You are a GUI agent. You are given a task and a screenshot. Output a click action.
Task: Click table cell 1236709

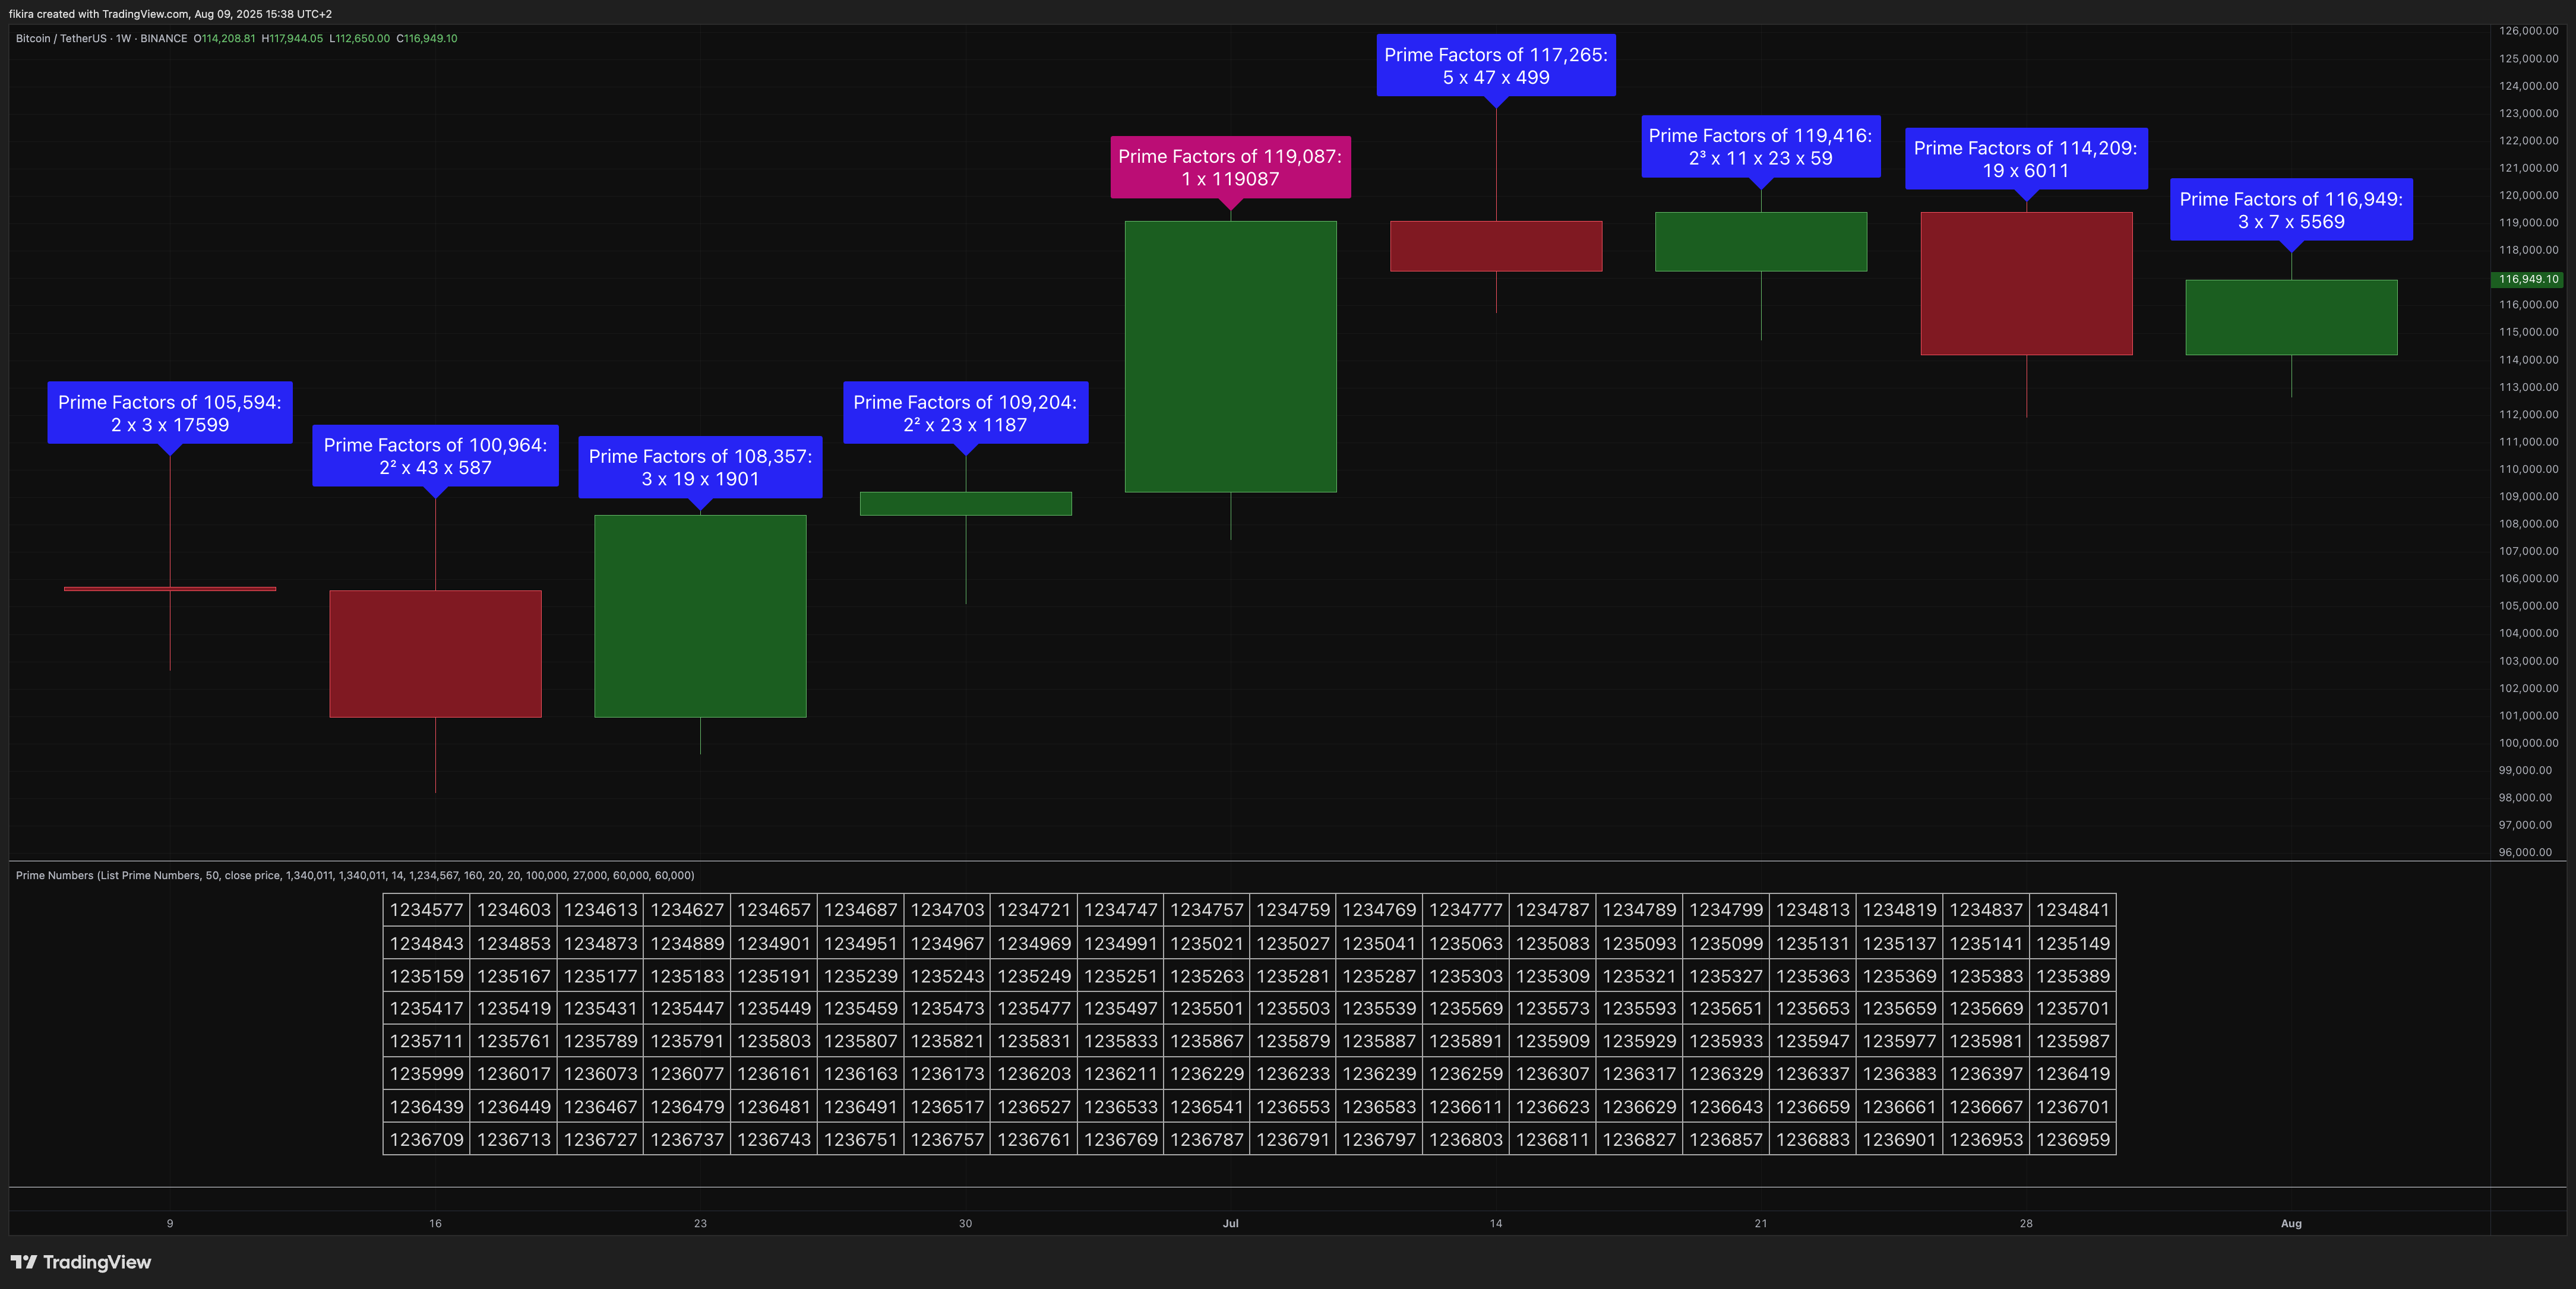pos(427,1139)
